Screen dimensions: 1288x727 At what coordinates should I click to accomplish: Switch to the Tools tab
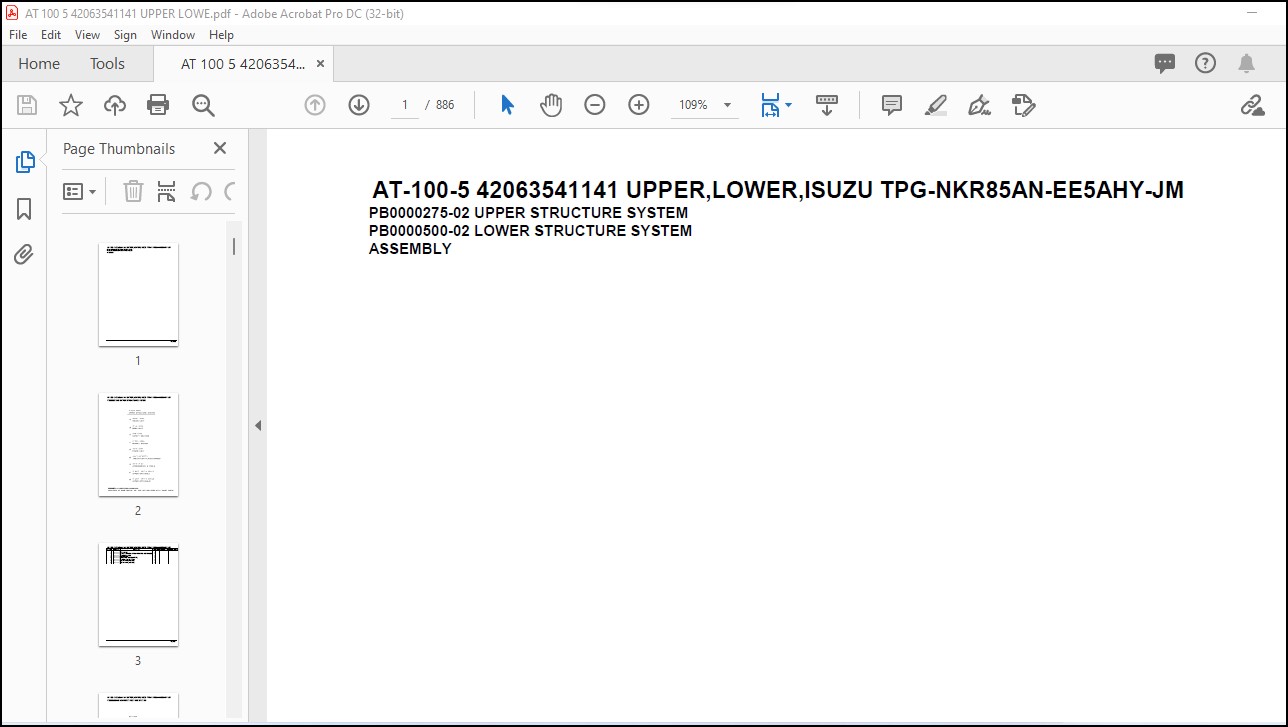(x=107, y=63)
